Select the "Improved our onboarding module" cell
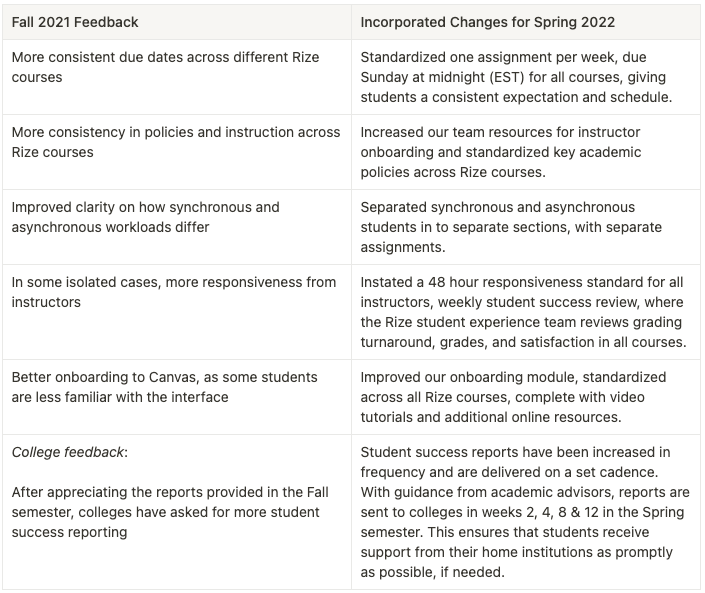 click(513, 397)
